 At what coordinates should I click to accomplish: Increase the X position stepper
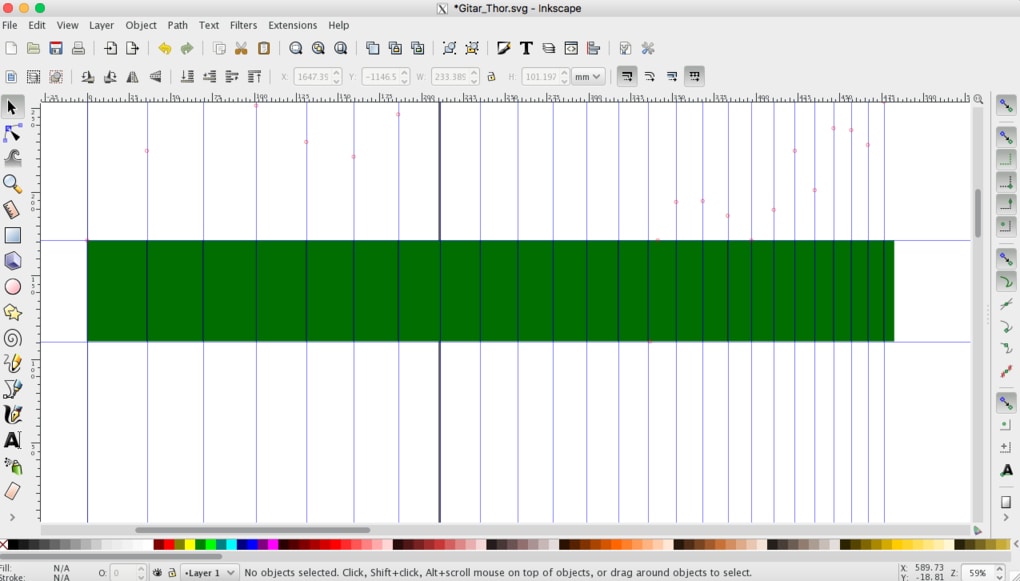pyautogui.click(x=336, y=73)
